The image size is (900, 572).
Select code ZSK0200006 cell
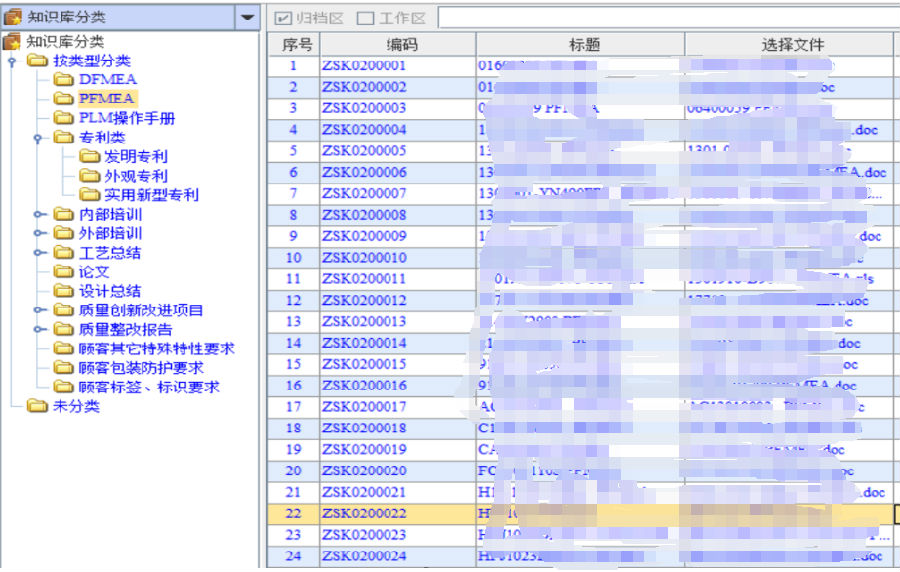[397, 173]
